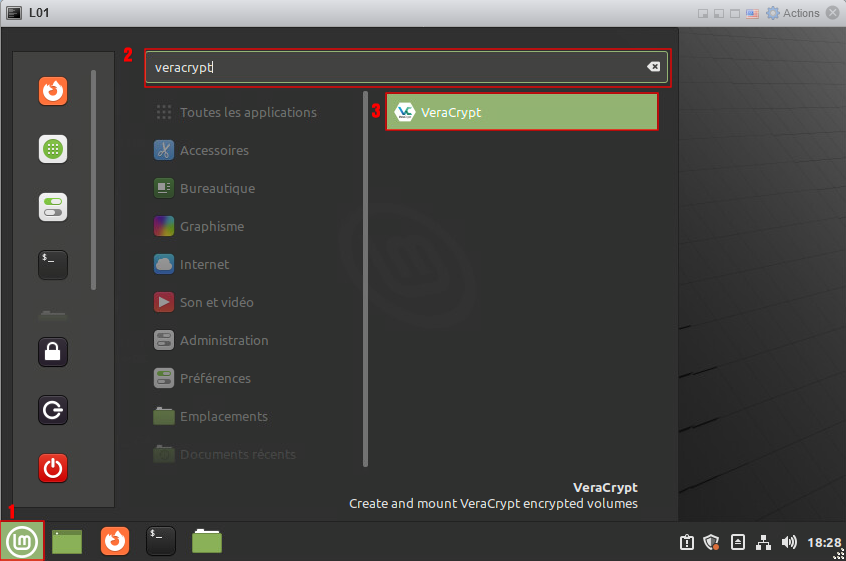Open system settings toggle icon in favorites

(53, 207)
